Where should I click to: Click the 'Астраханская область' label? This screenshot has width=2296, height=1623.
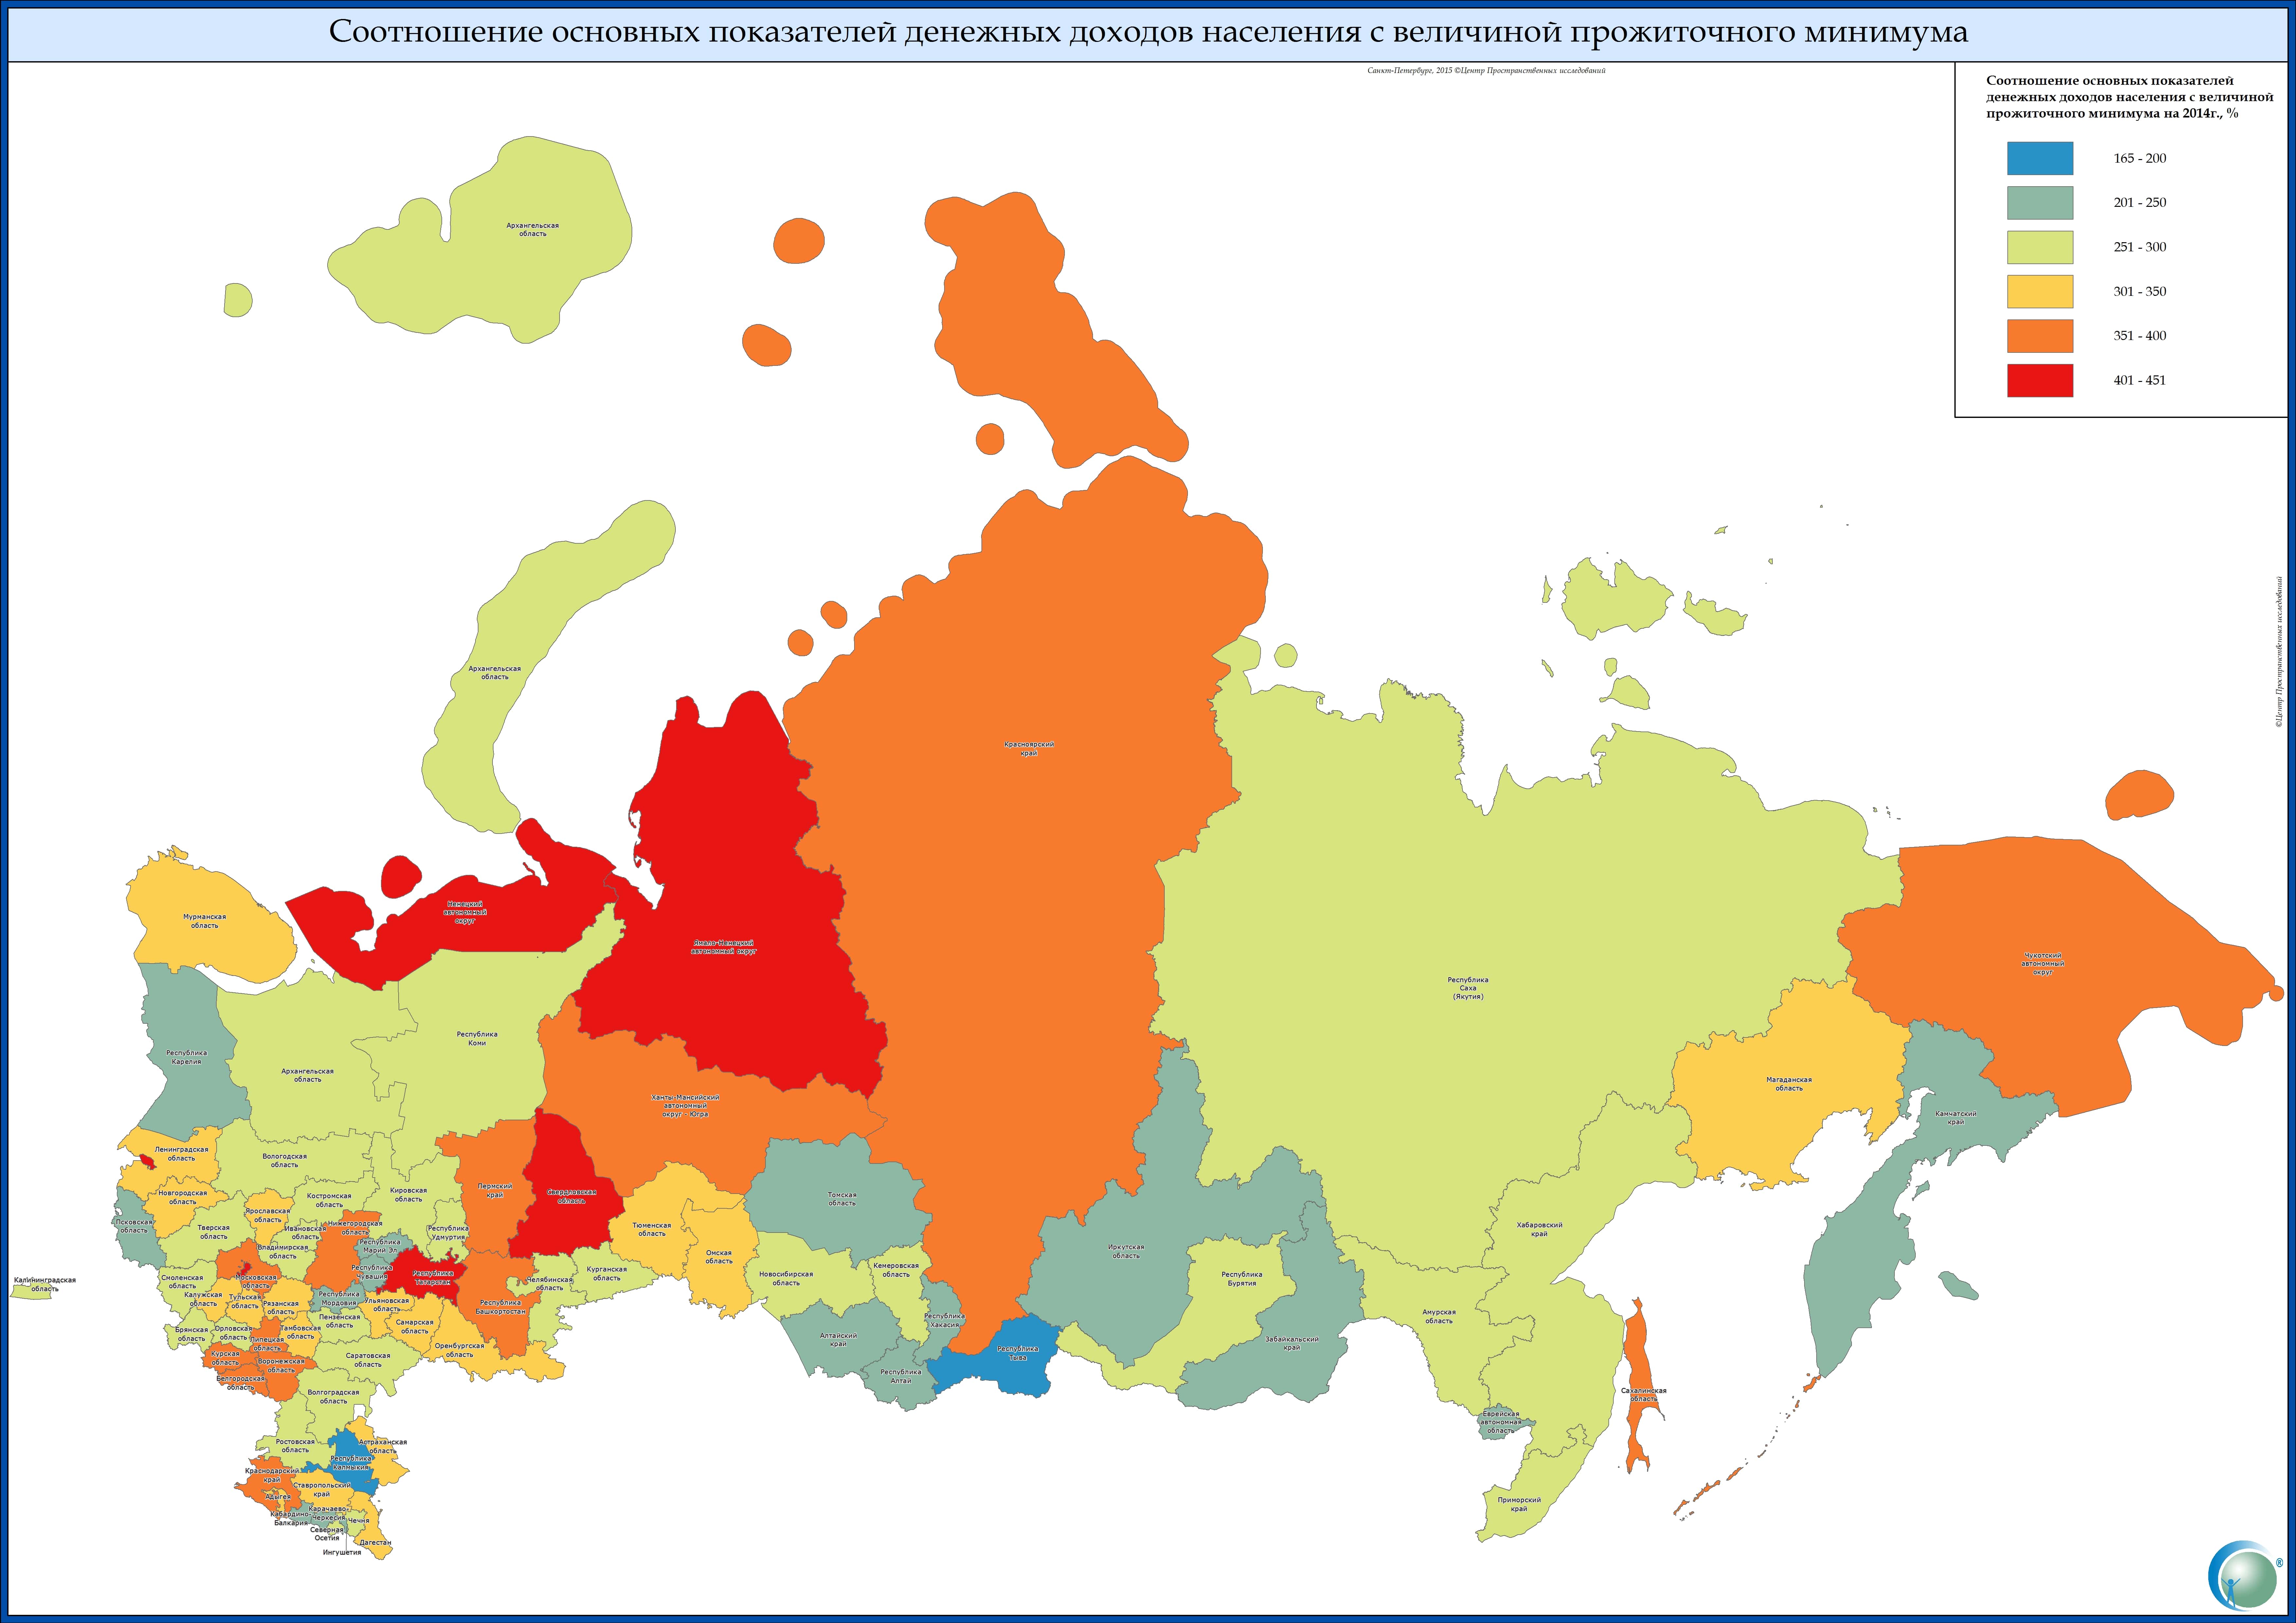383,1446
